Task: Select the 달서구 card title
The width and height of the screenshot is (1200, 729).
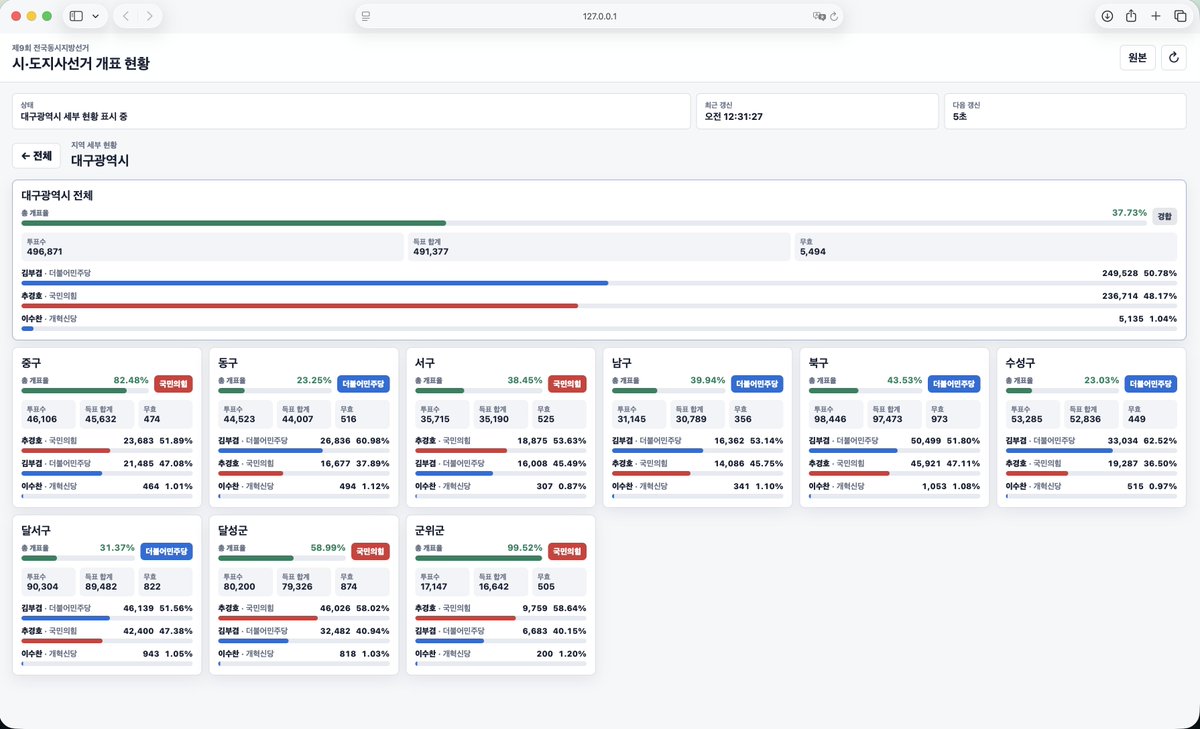Action: [36, 529]
